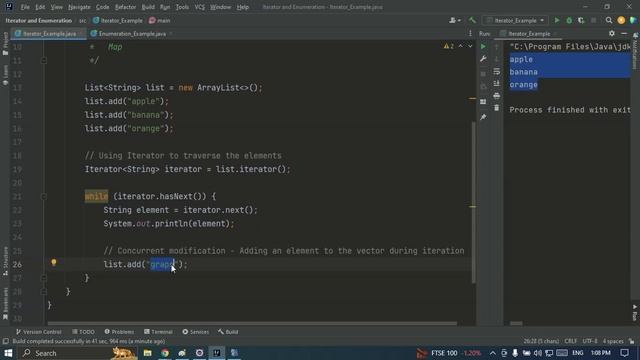This screenshot has height=360, width=640.
Task: Open Terminal tool window
Action: tap(158, 332)
